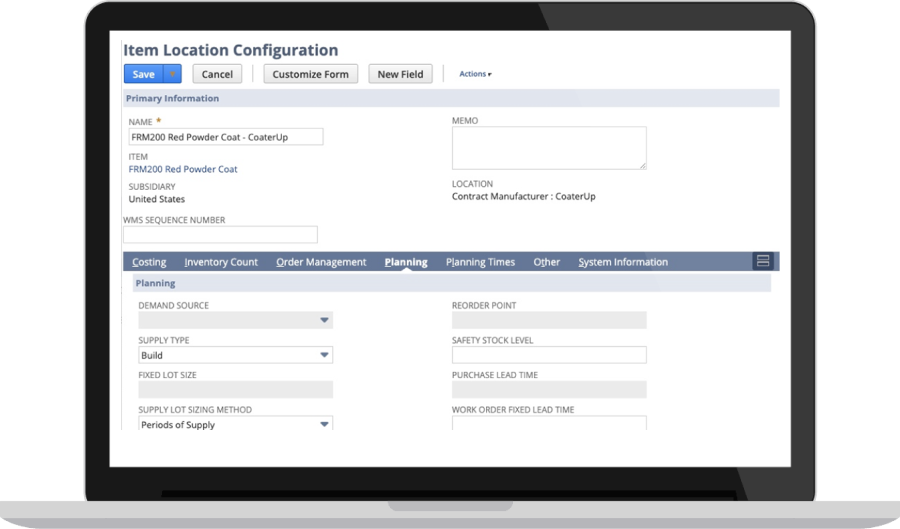Viewport: 900px width, 529px height.
Task: Click the Safety Stock Level field
Action: click(x=549, y=355)
